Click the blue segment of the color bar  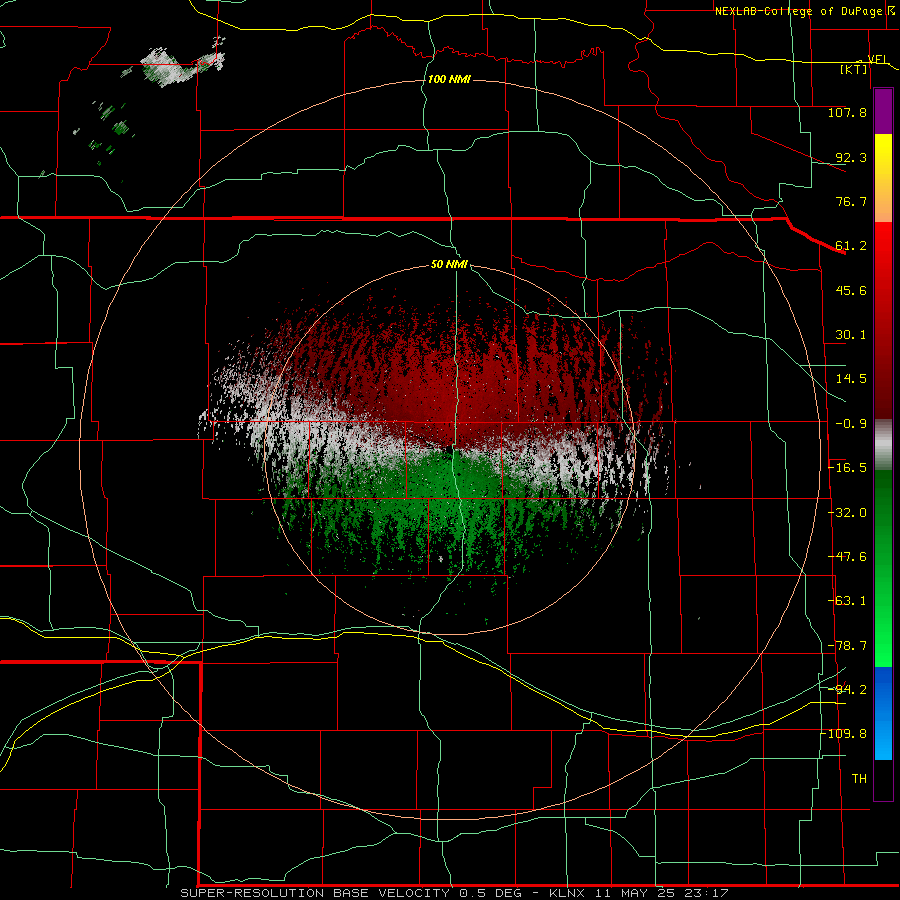pyautogui.click(x=883, y=713)
